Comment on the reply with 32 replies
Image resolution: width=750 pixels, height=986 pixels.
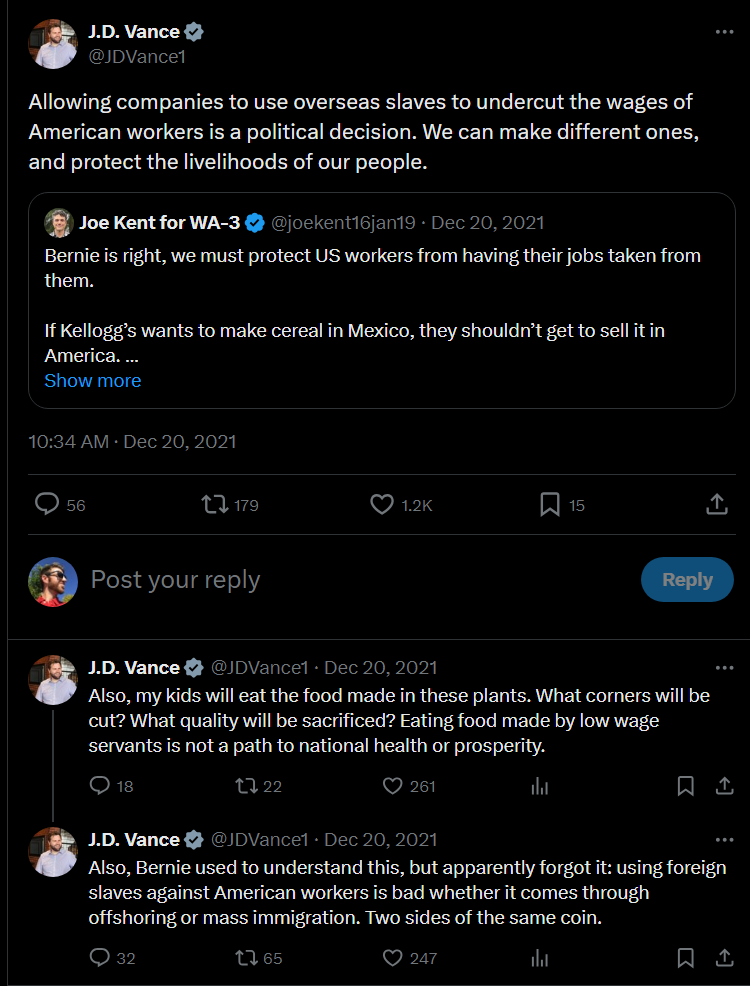coord(100,958)
